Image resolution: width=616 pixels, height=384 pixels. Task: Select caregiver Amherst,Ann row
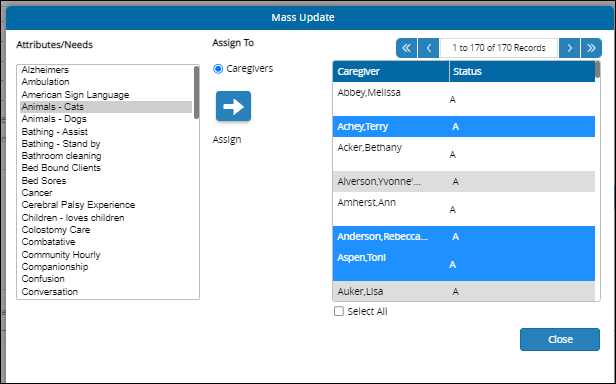pyautogui.click(x=464, y=209)
